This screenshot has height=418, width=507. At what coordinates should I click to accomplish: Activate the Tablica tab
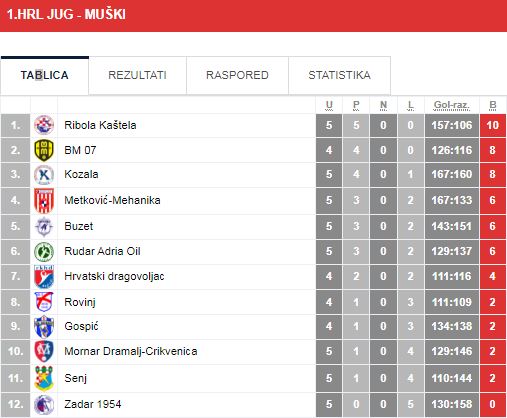click(45, 75)
